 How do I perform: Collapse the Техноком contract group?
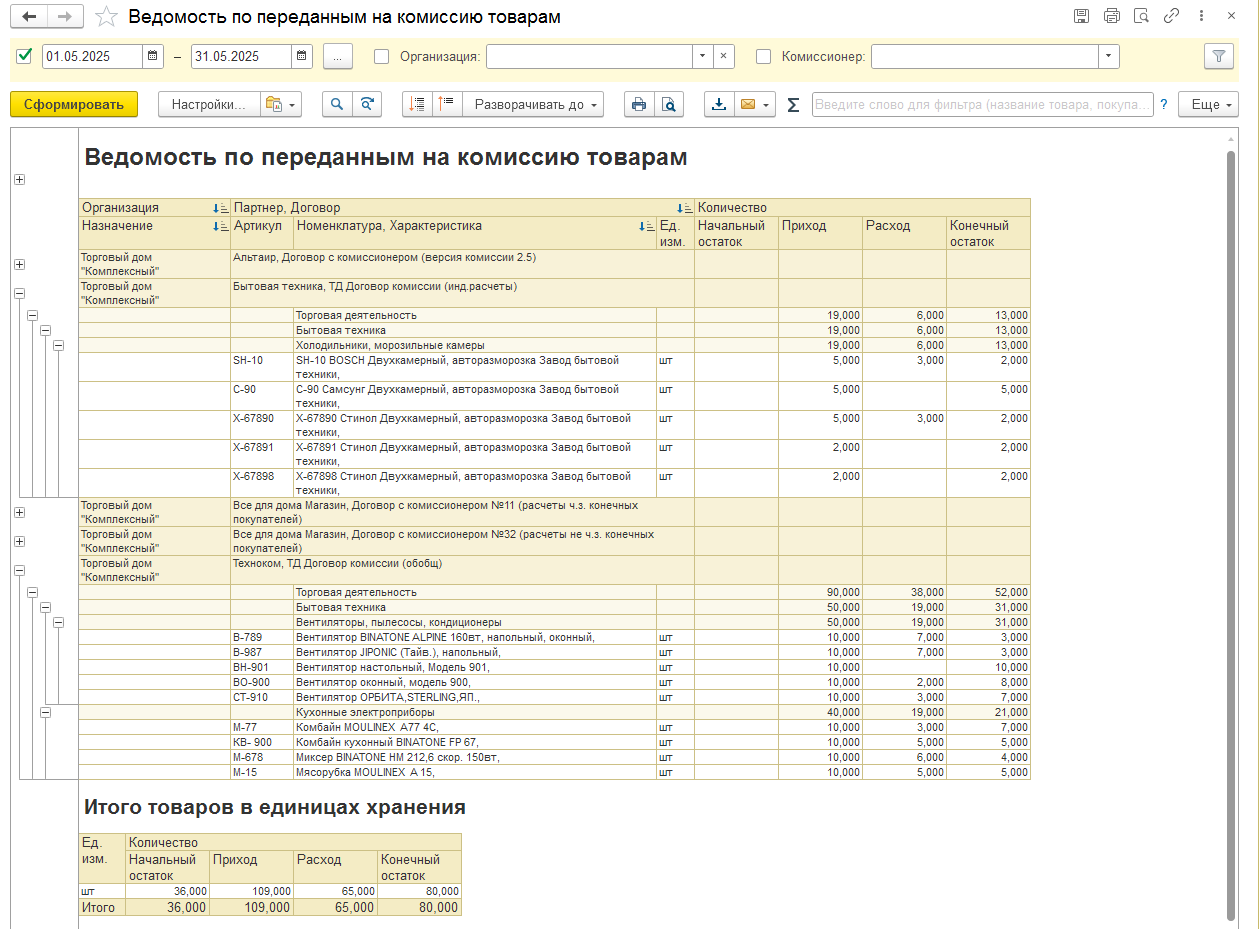tap(20, 570)
